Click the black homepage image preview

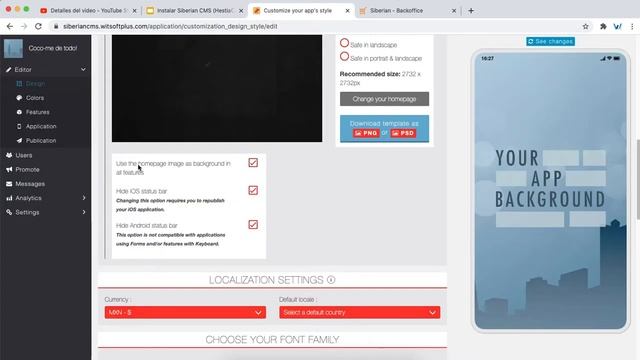point(217,89)
